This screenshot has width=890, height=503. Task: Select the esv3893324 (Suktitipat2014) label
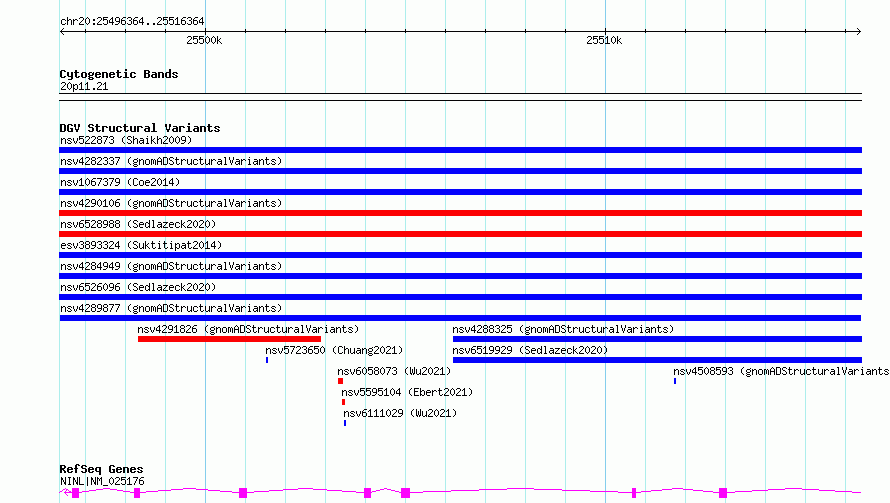pyautogui.click(x=141, y=245)
